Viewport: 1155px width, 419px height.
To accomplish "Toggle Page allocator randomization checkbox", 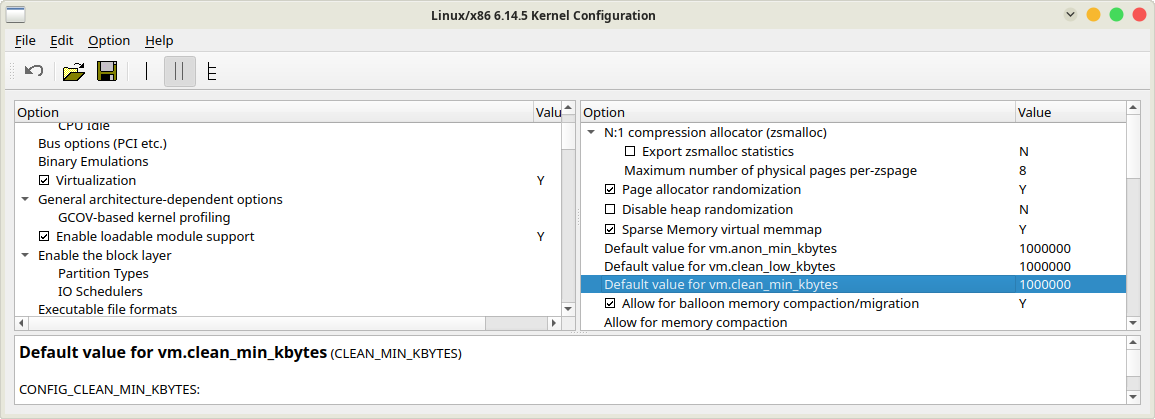I will pos(610,190).
